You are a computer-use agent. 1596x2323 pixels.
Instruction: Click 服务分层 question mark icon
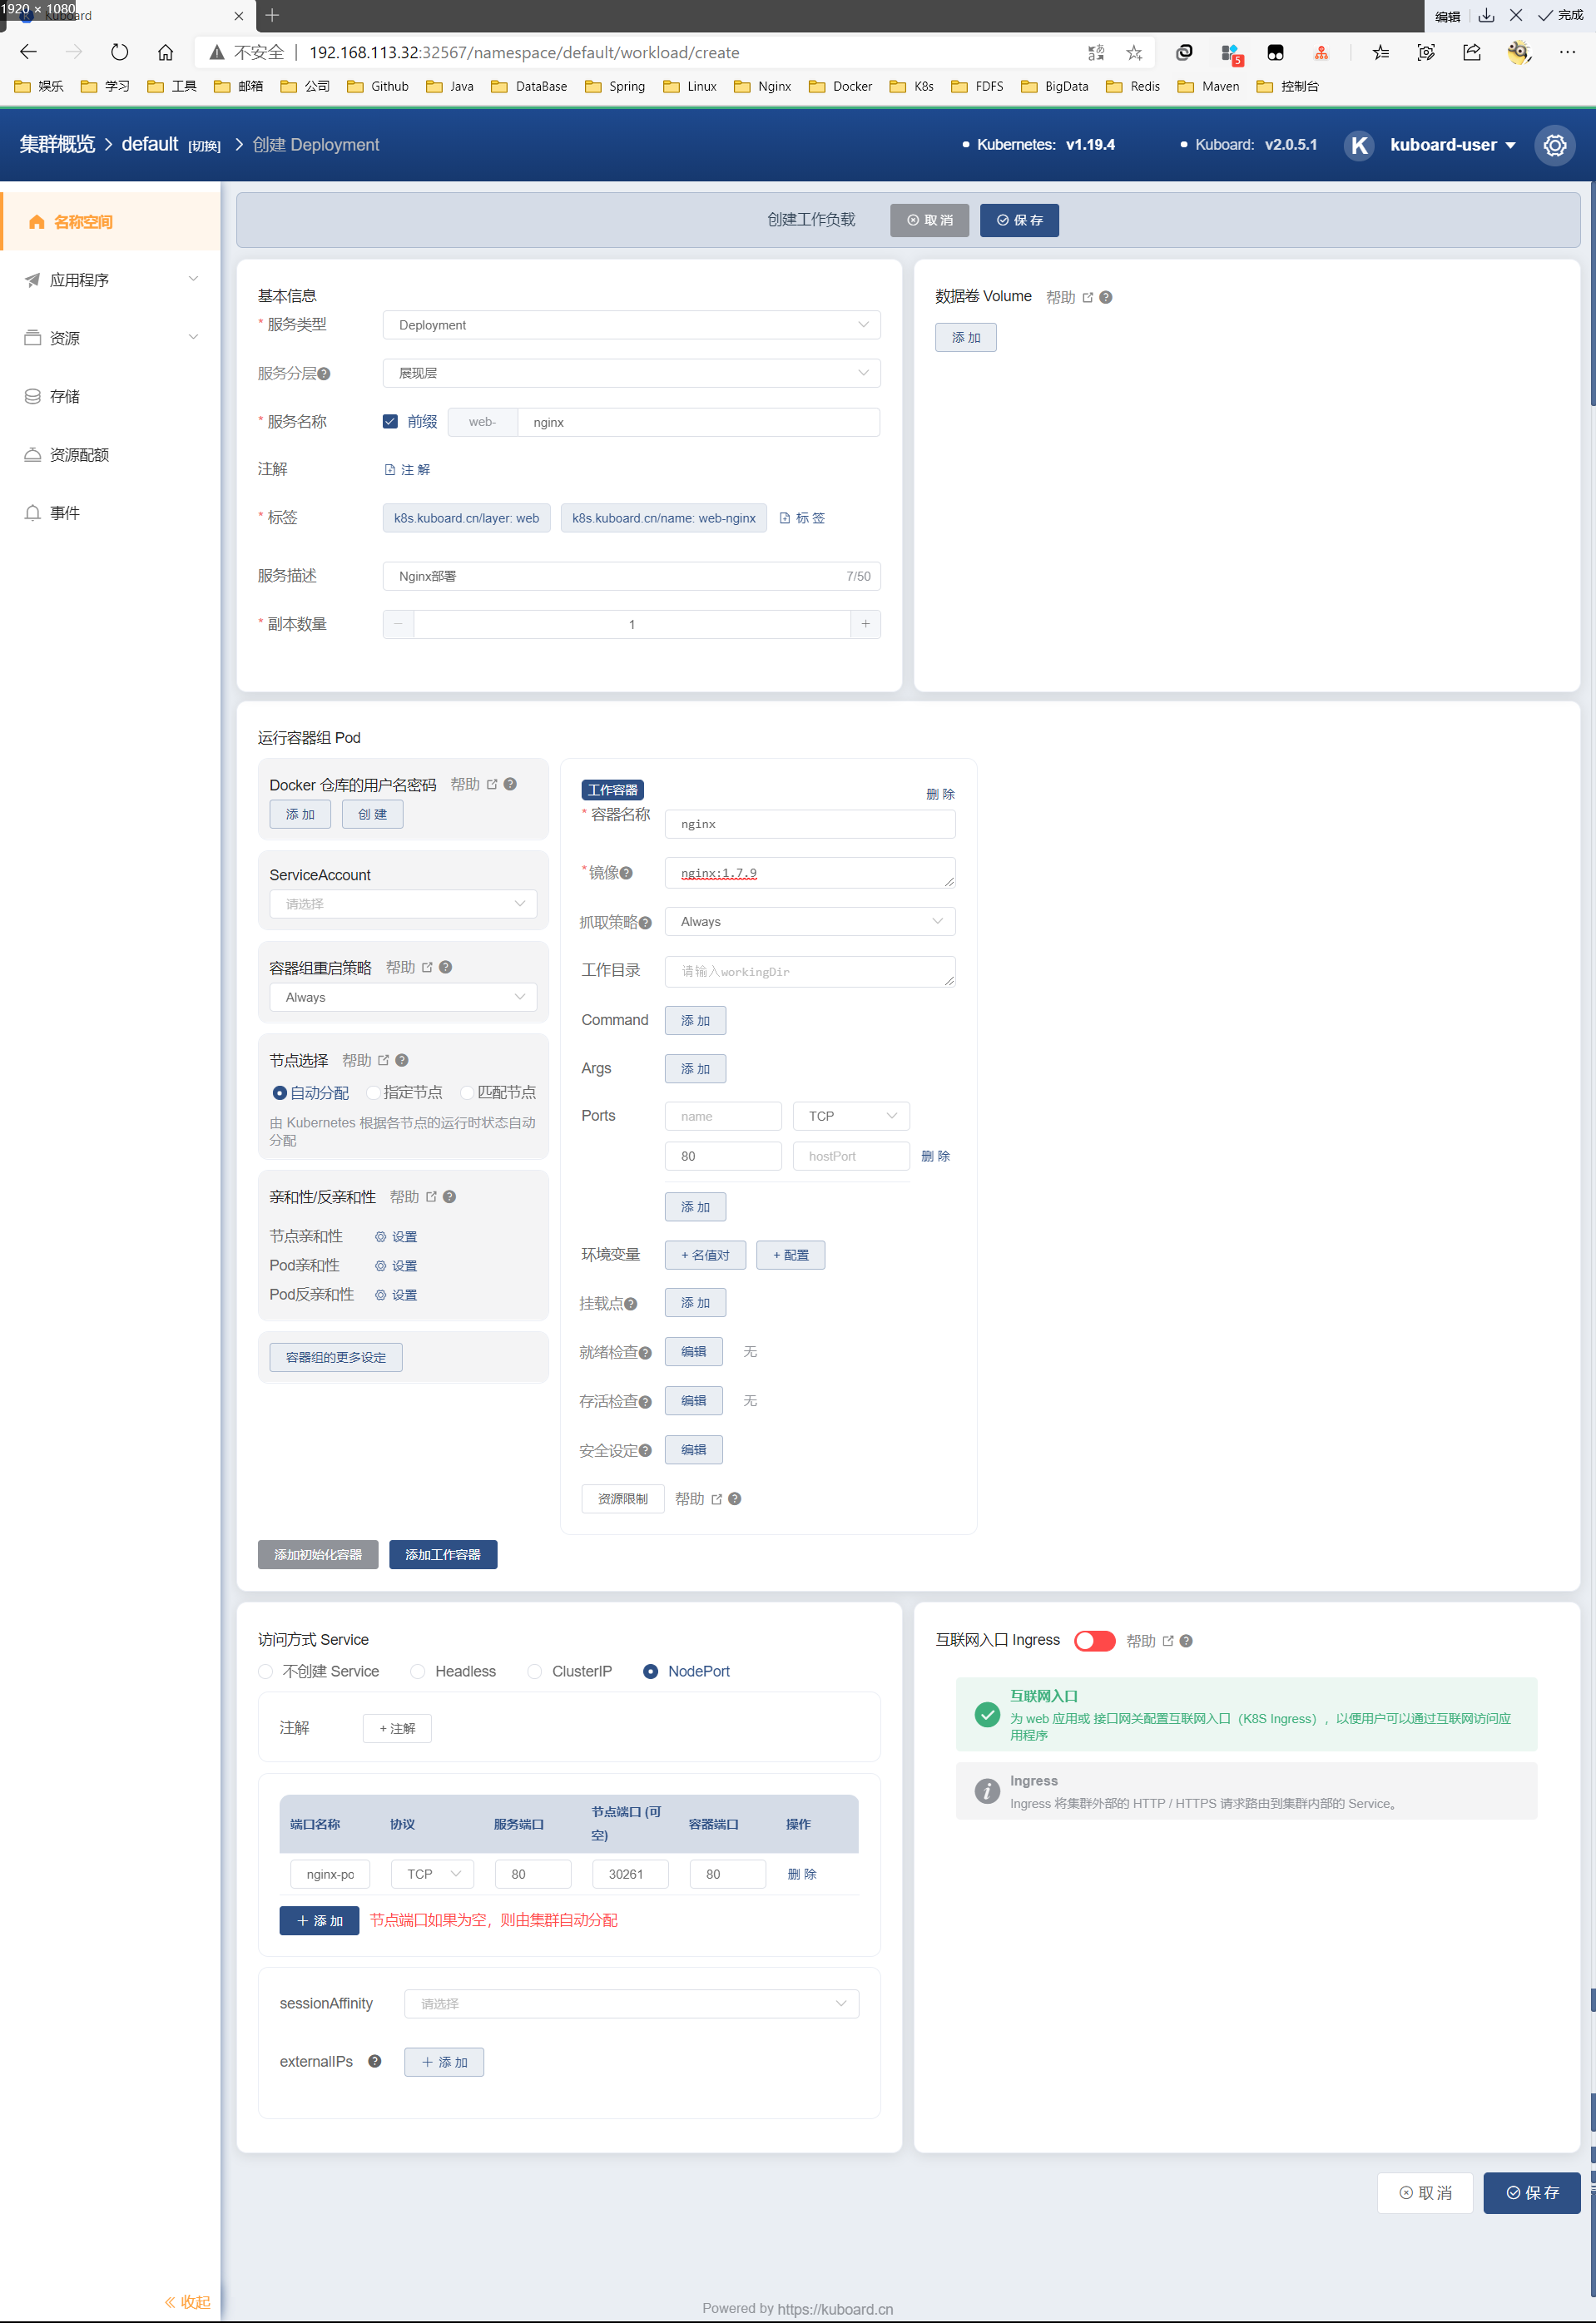323,374
